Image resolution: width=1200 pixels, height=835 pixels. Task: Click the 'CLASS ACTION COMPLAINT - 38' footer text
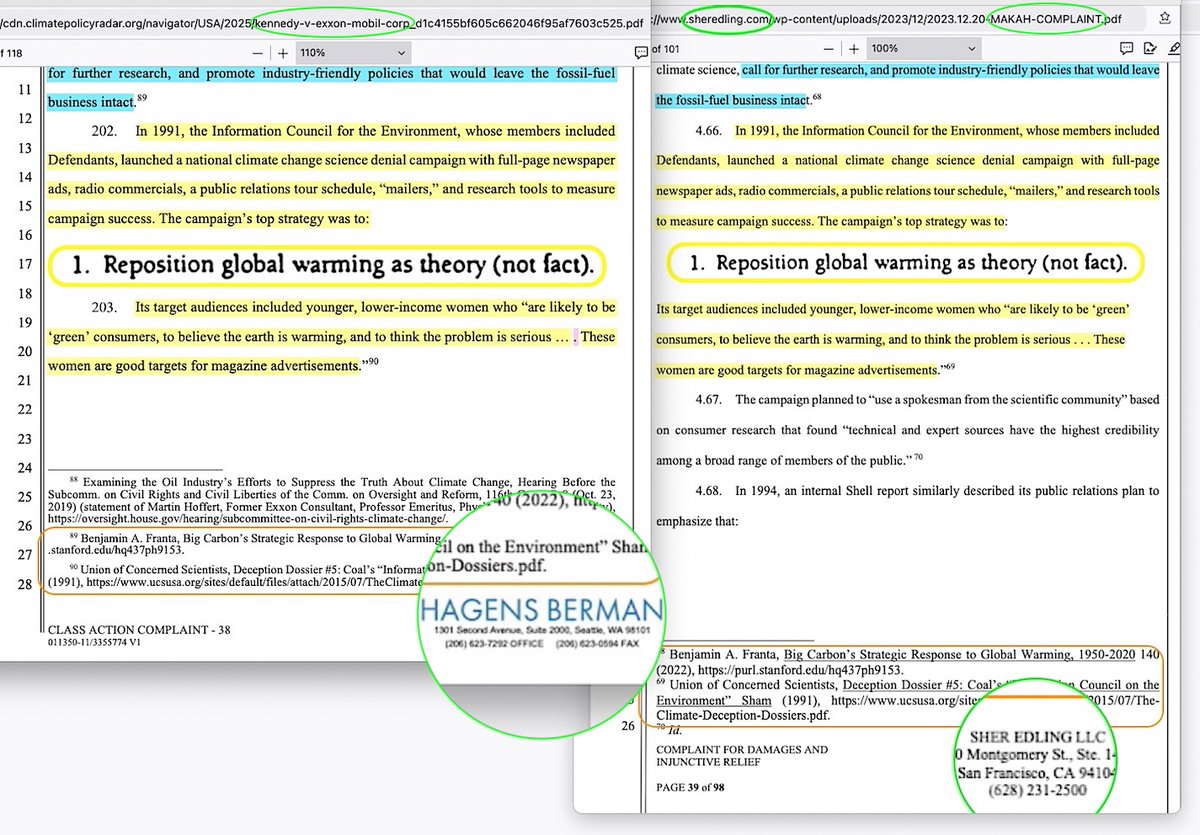tap(139, 630)
